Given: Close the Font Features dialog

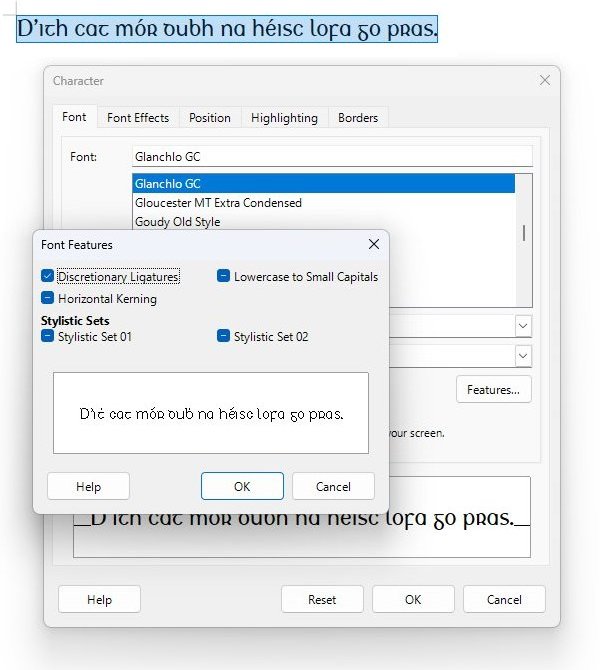Looking at the screenshot, I should click(374, 244).
